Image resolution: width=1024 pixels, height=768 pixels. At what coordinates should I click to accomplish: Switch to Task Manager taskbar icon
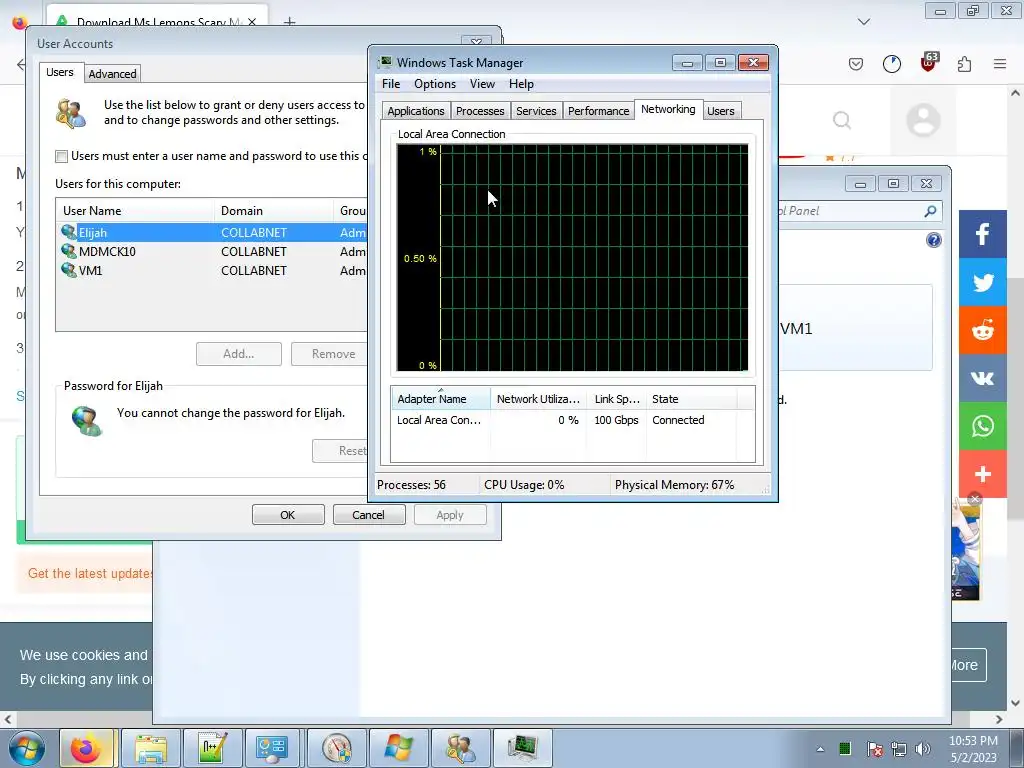522,748
